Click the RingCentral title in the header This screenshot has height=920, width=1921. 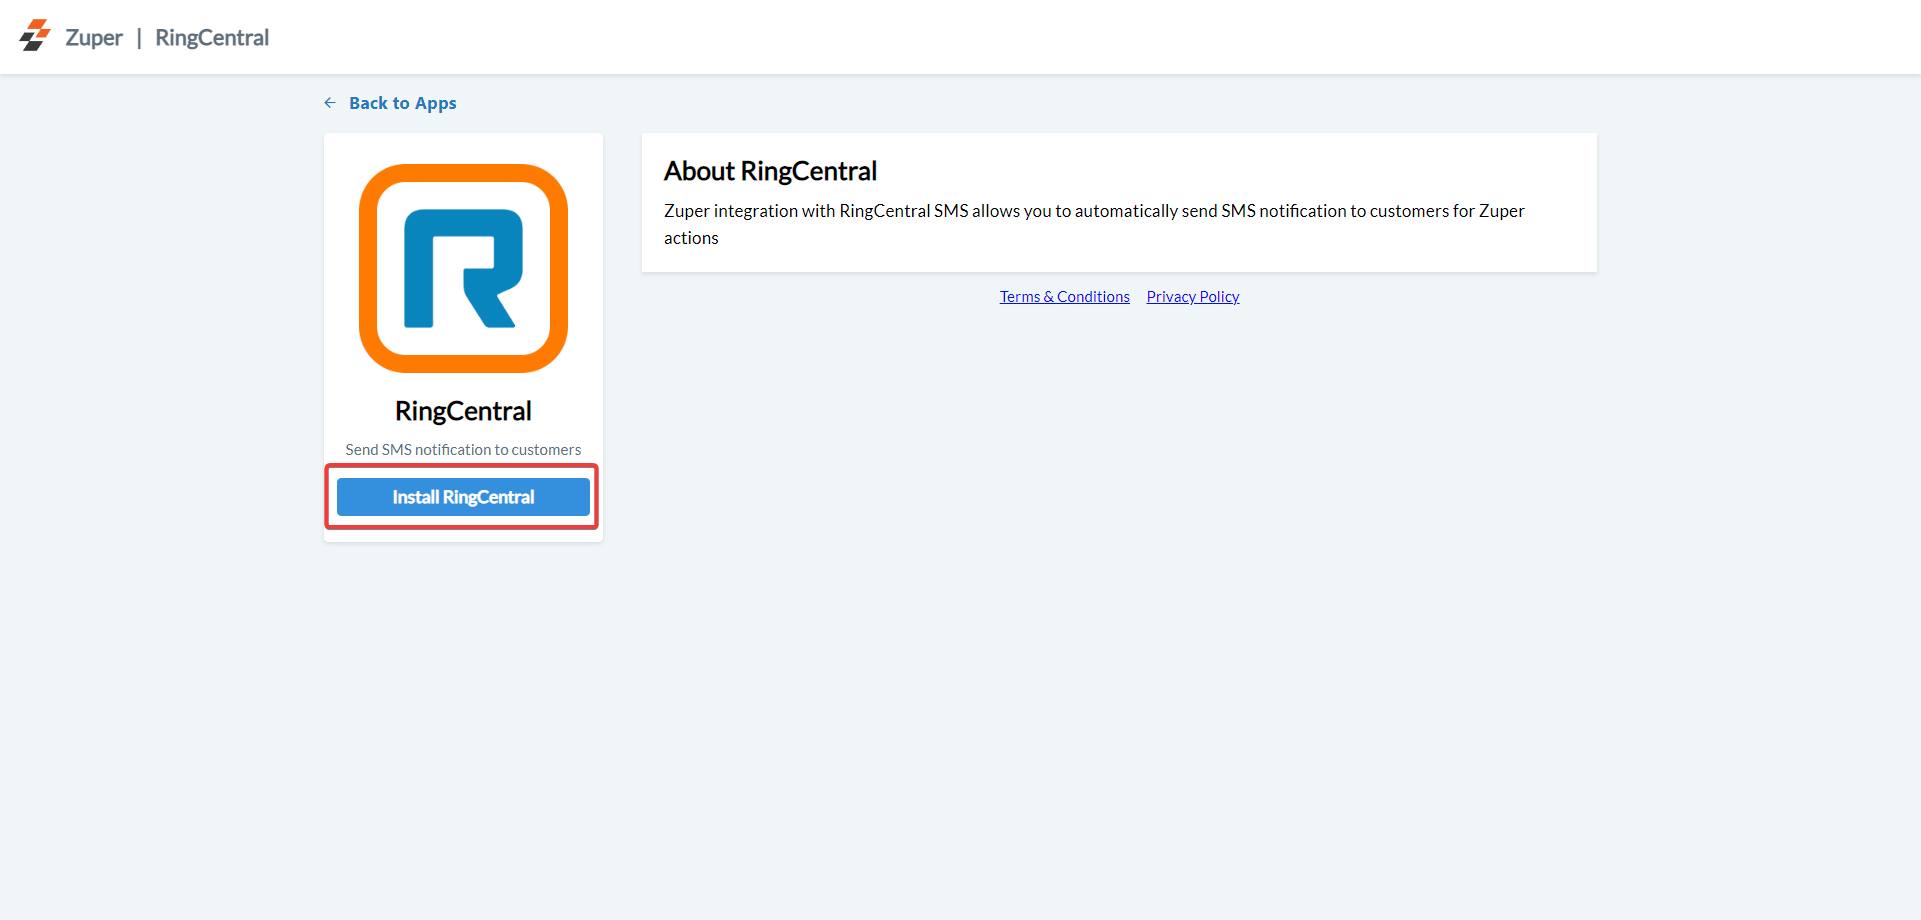pyautogui.click(x=212, y=38)
